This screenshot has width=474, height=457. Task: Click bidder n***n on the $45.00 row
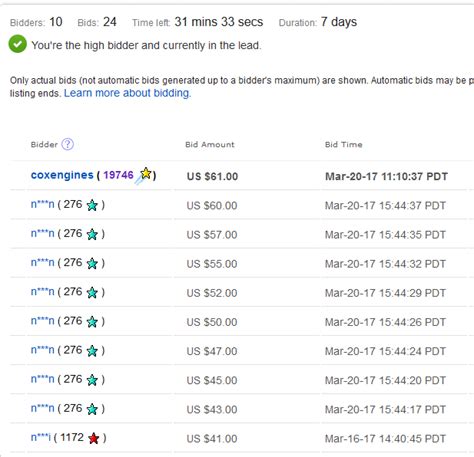[42, 379]
